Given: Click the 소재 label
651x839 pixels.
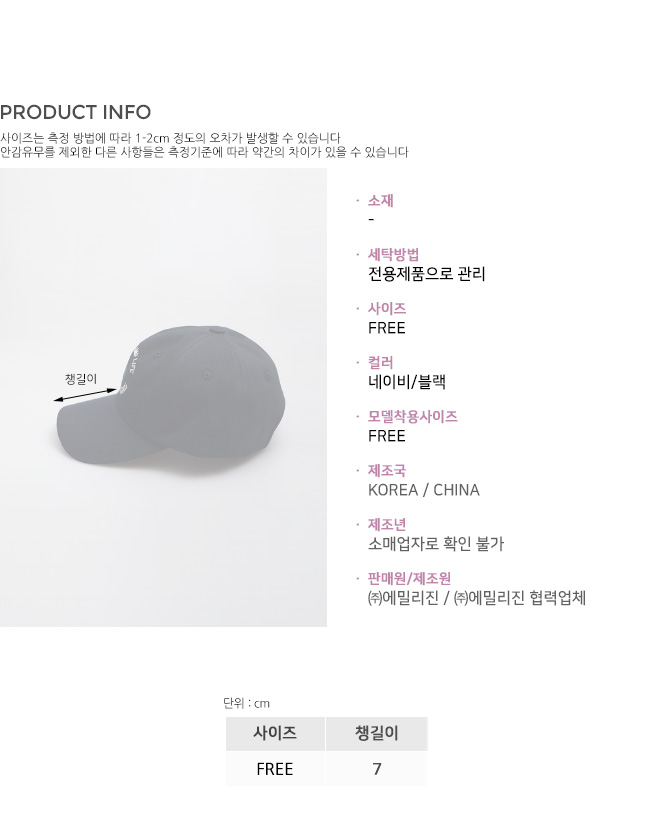Looking at the screenshot, I should (380, 201).
